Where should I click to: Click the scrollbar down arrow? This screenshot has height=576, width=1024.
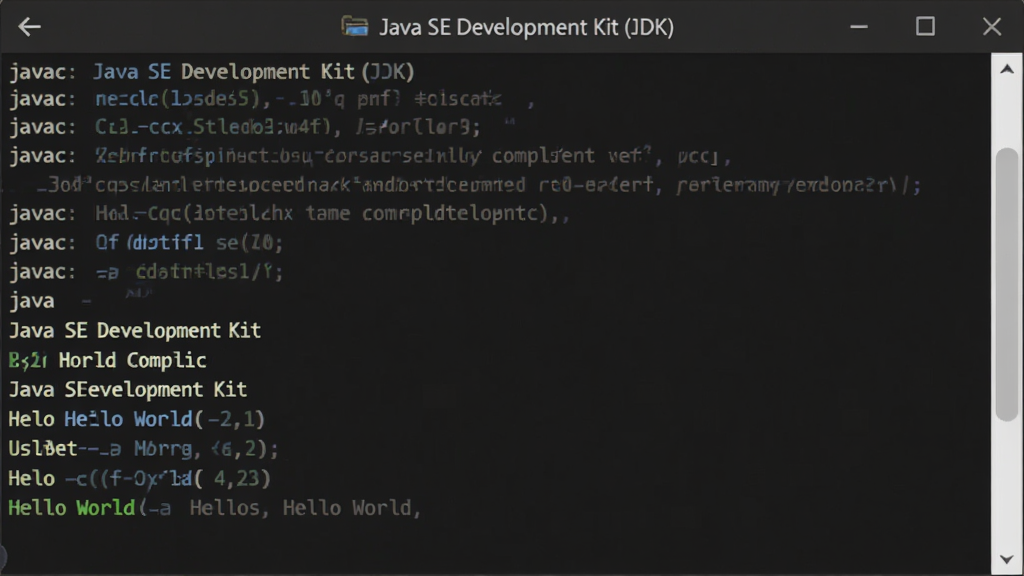tap(1007, 560)
